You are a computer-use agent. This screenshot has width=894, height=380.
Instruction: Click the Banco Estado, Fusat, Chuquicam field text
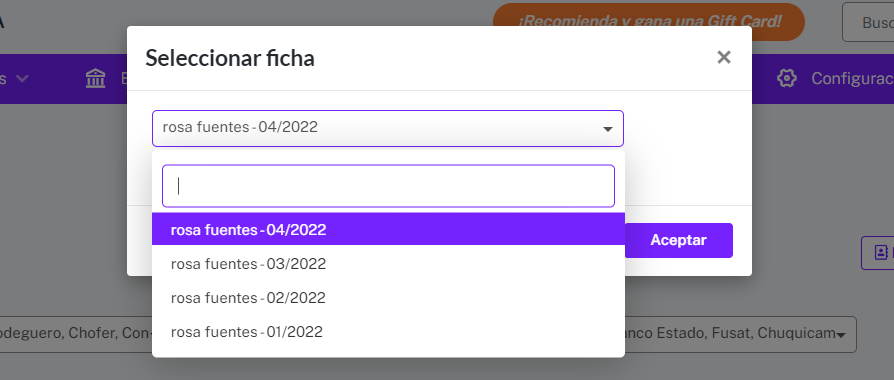[x=730, y=333]
